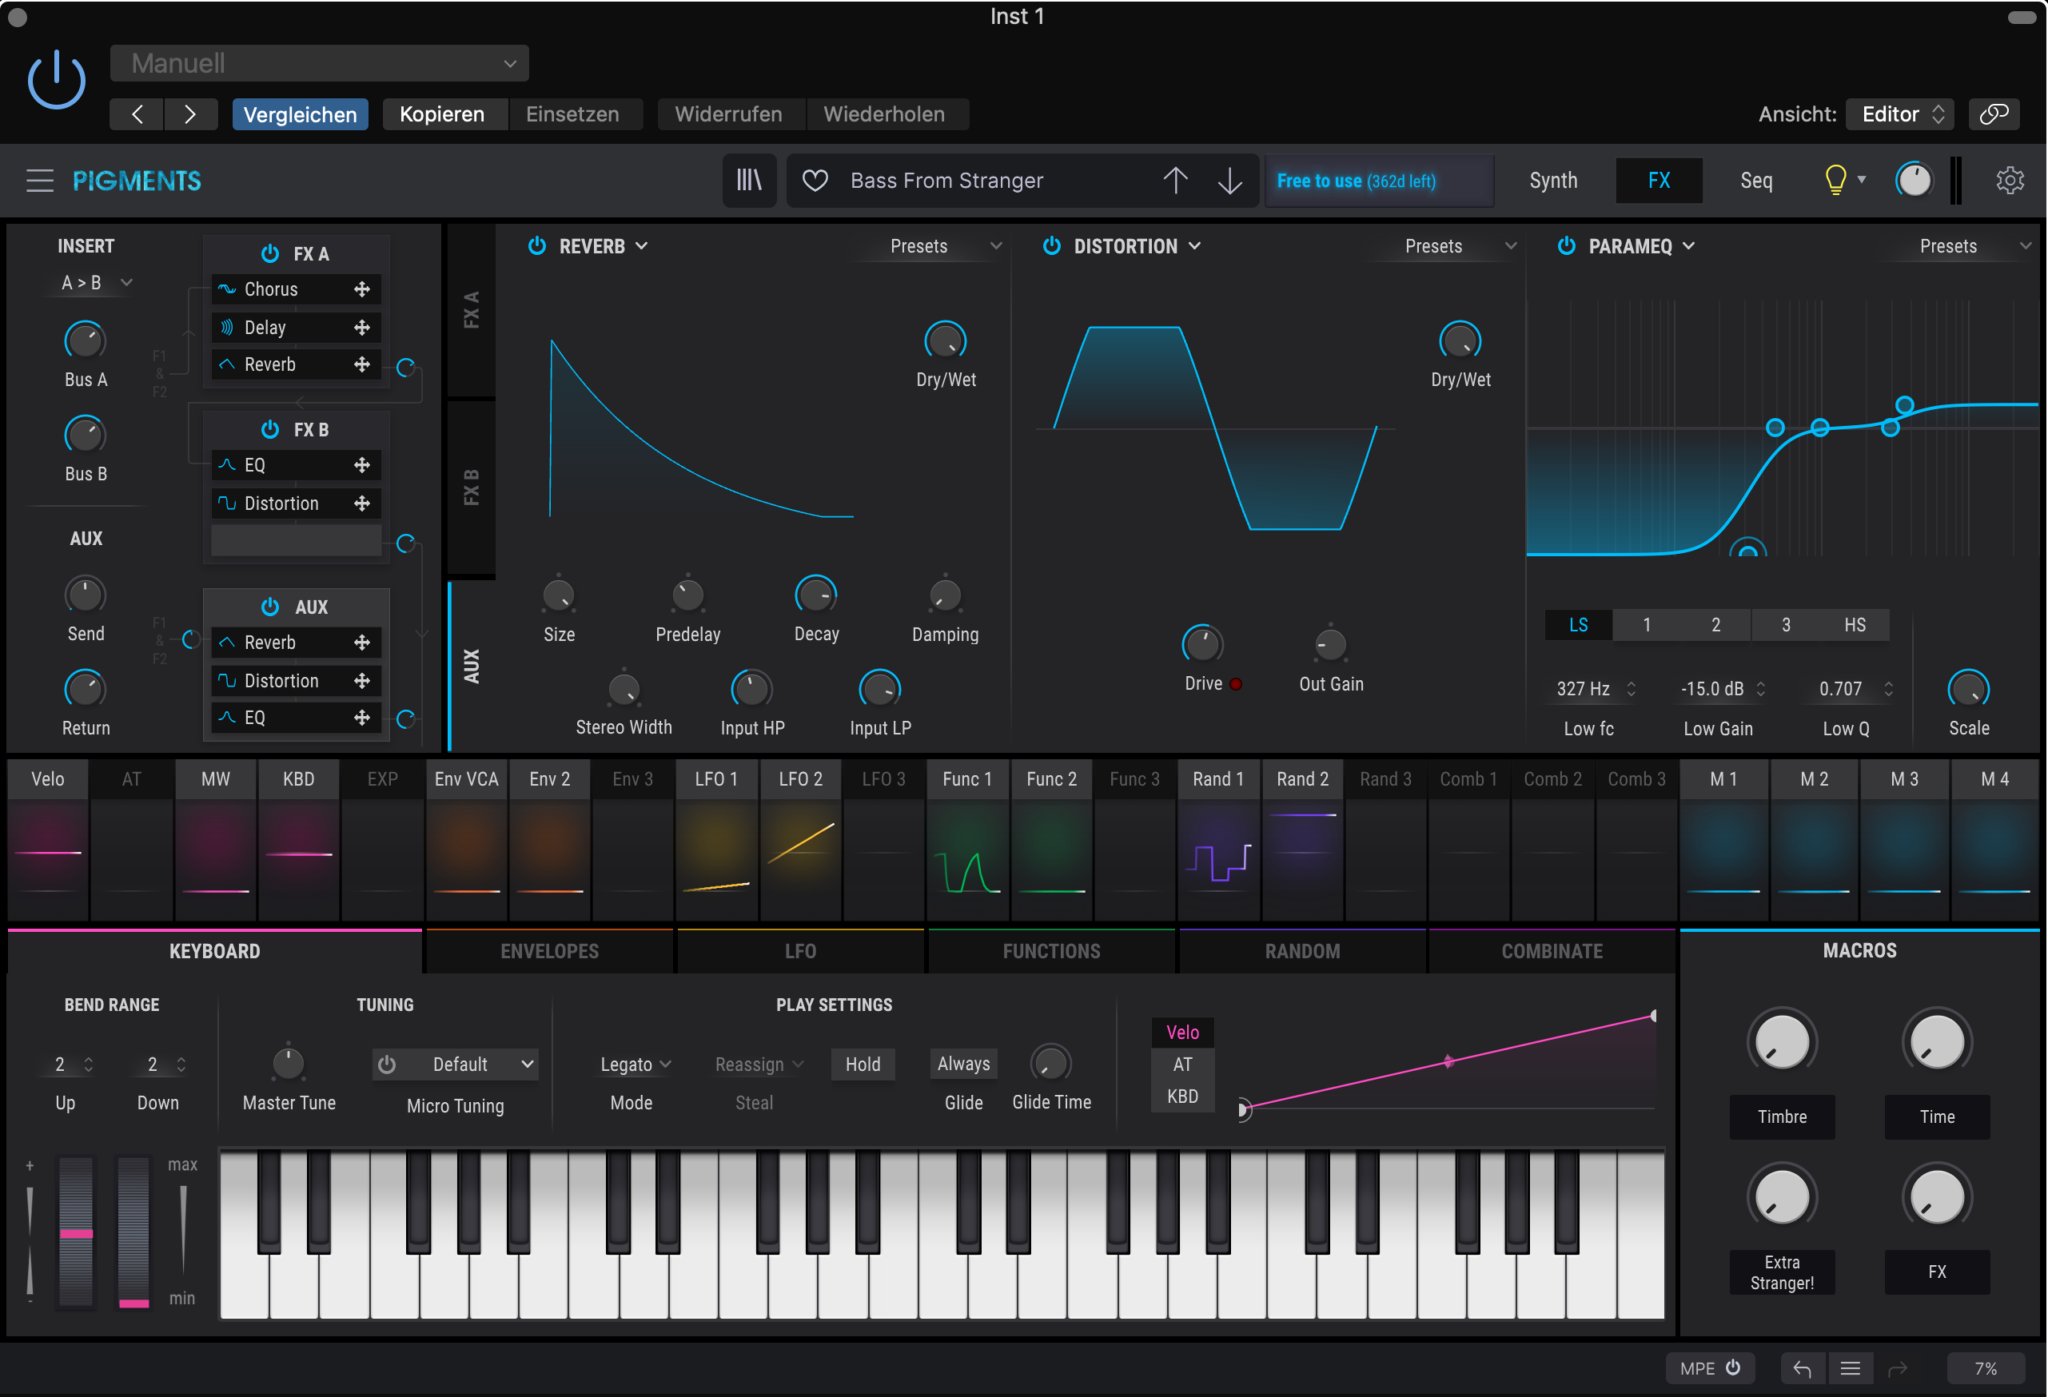Click the reverb Decay knob

pyautogui.click(x=816, y=595)
